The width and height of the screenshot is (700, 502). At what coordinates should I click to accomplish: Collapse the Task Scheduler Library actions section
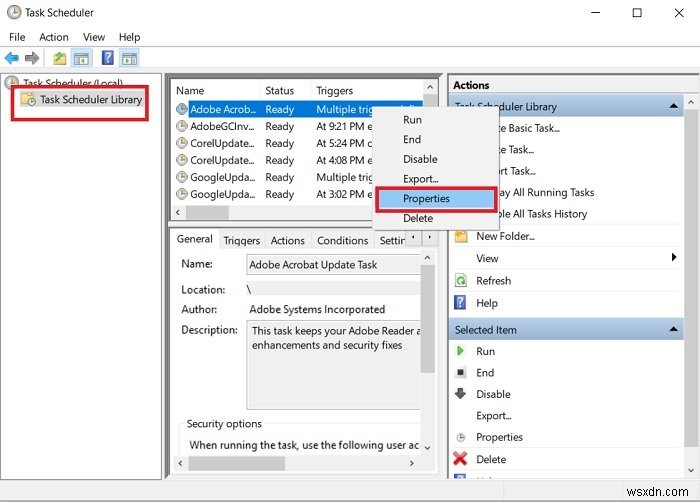[673, 106]
